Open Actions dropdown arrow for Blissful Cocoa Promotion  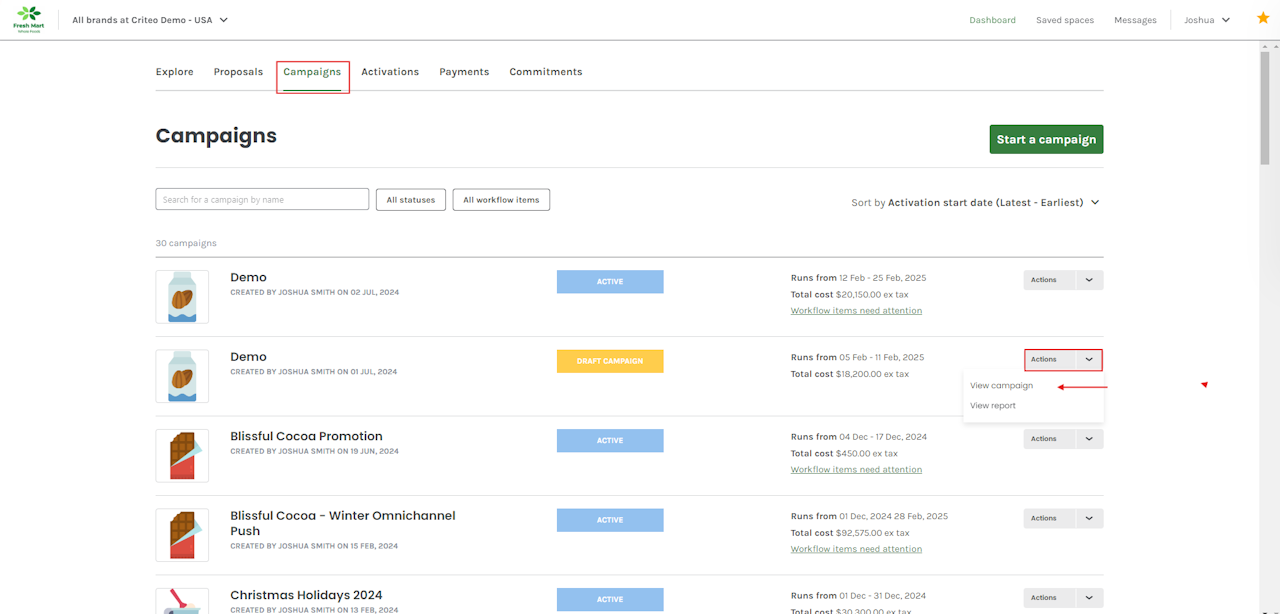pyautogui.click(x=1089, y=439)
